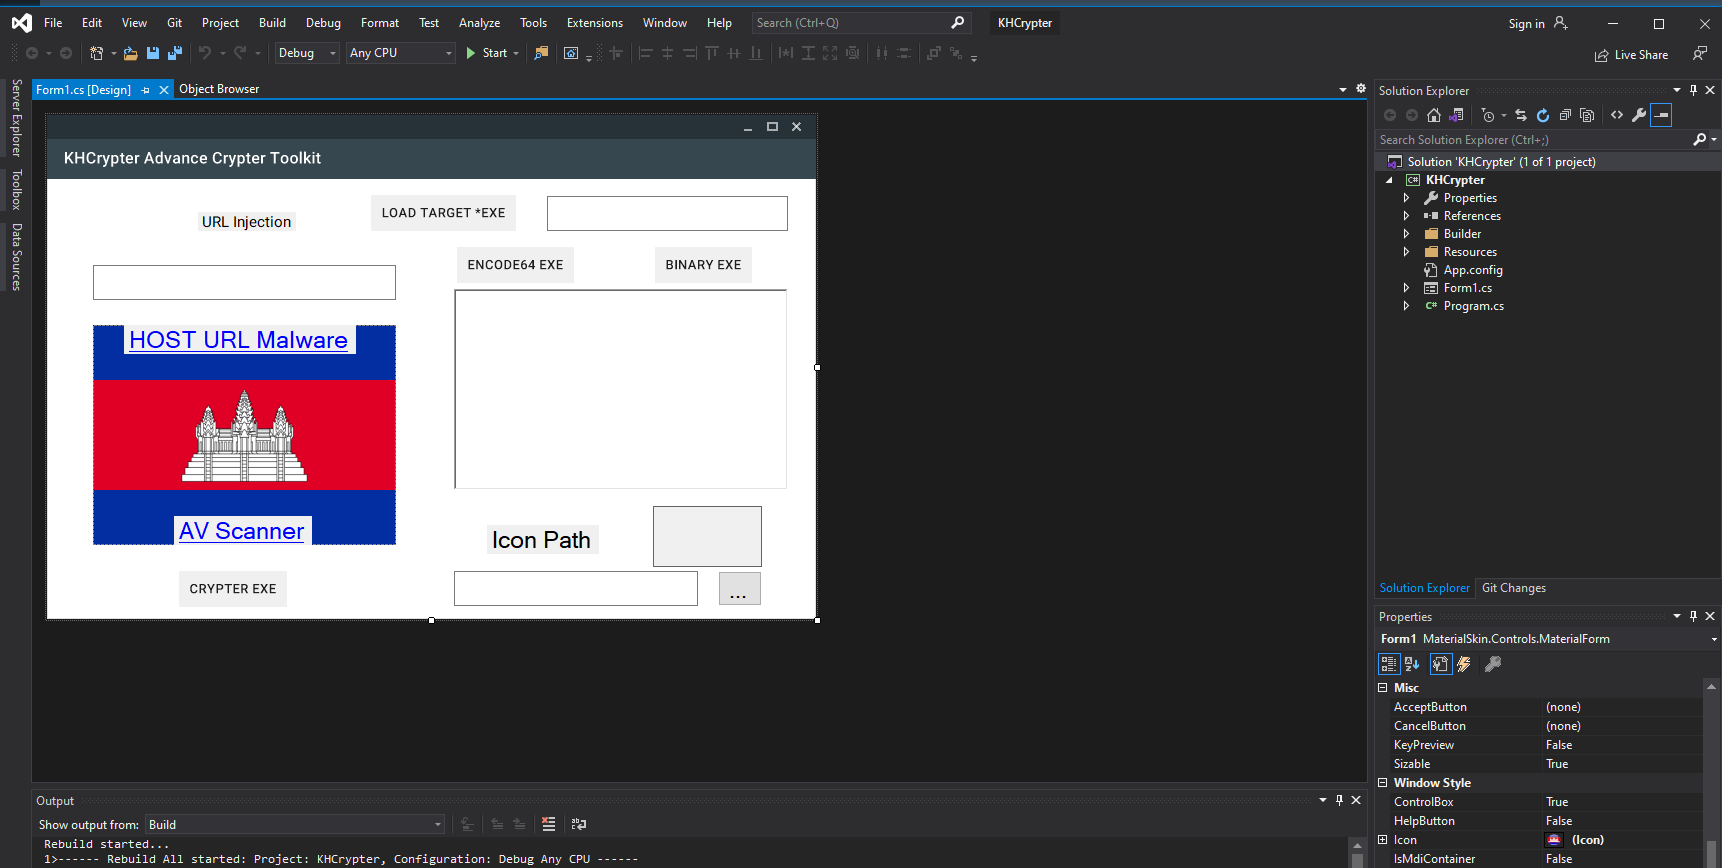
Task: Click the Find in Files toolbar icon
Action: click(541, 53)
